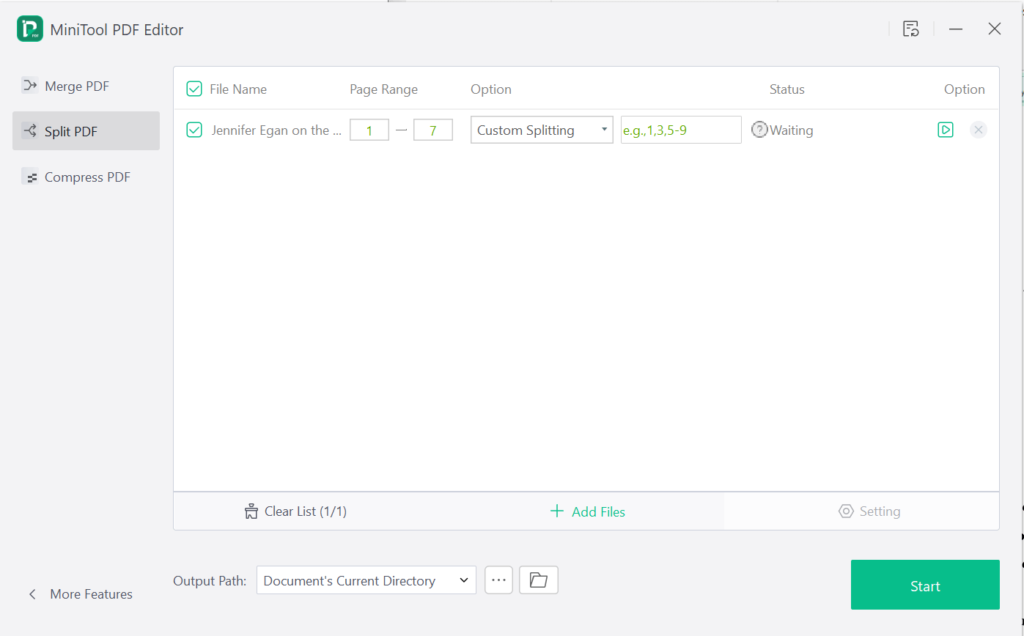Click the Start button
Viewport: 1024px width, 636px height.
[925, 585]
